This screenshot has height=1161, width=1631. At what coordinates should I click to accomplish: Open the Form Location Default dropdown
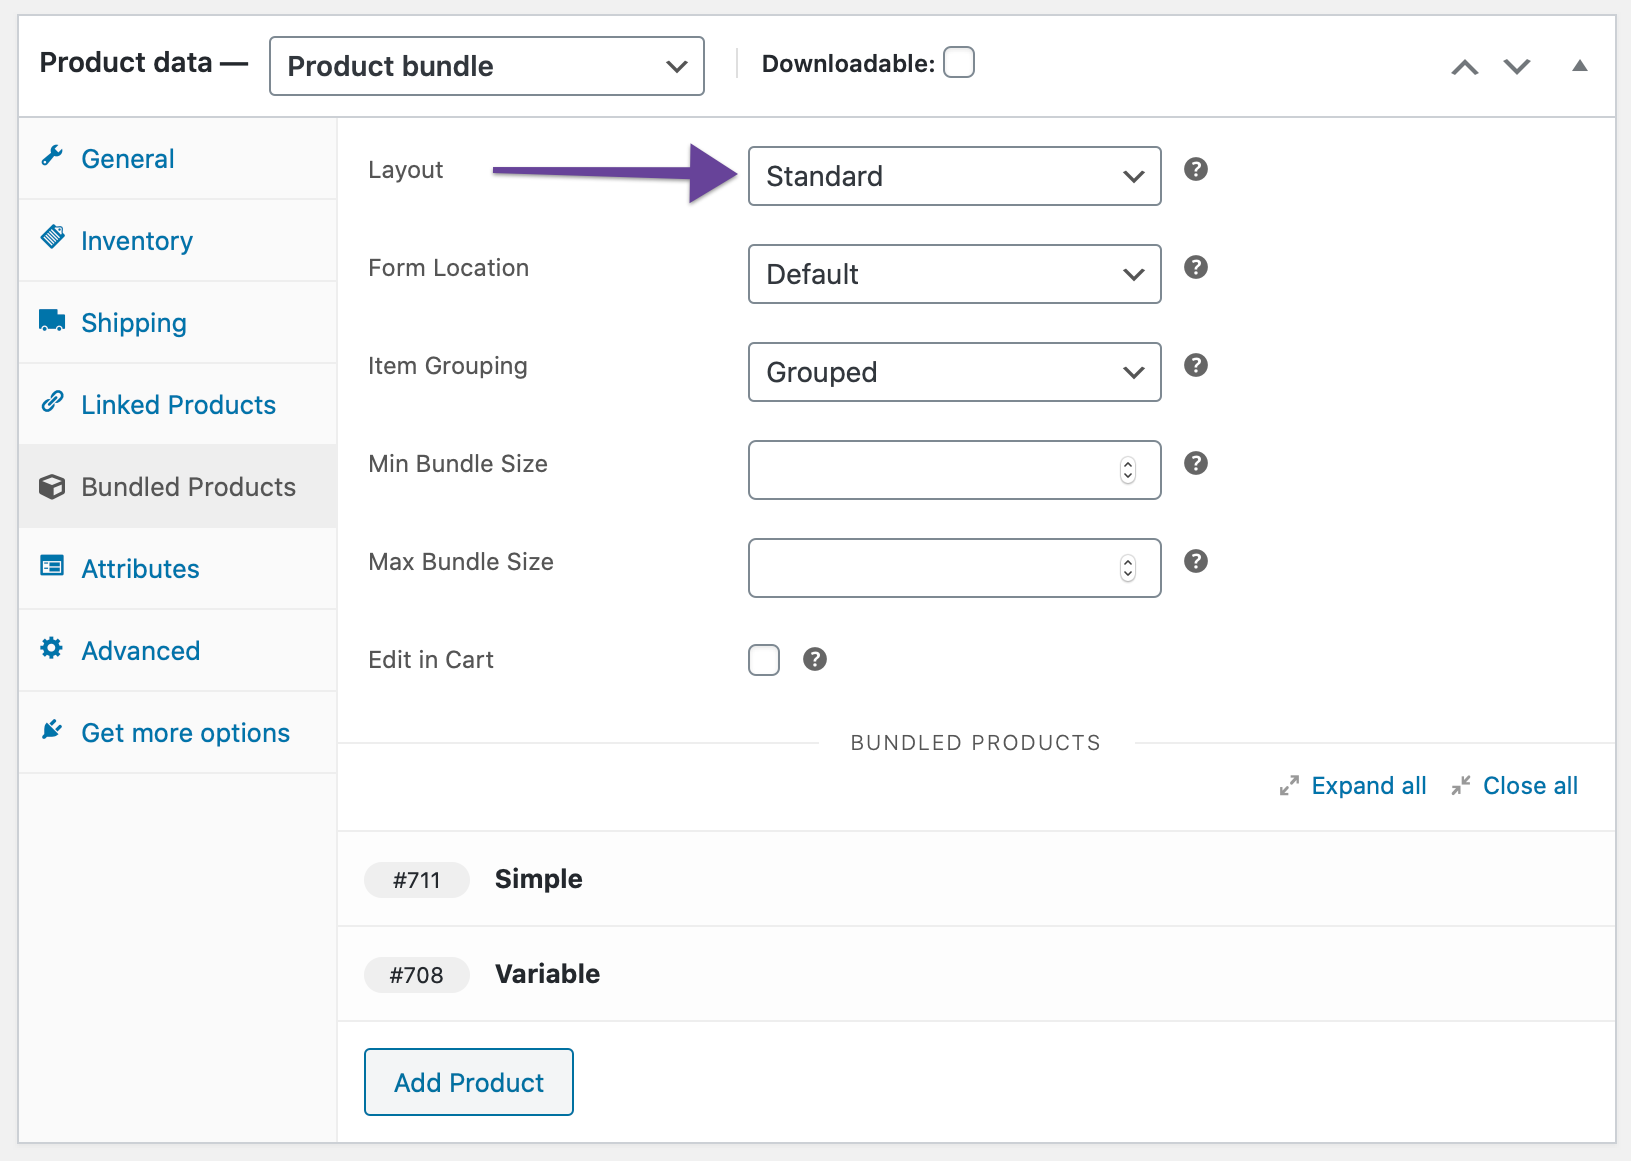click(x=955, y=274)
